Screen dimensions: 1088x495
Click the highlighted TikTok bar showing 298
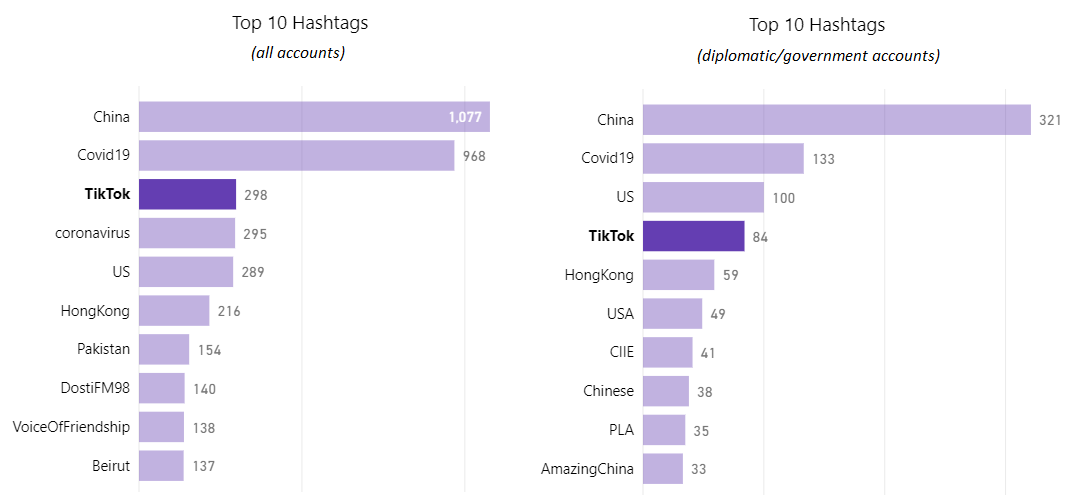pyautogui.click(x=187, y=194)
